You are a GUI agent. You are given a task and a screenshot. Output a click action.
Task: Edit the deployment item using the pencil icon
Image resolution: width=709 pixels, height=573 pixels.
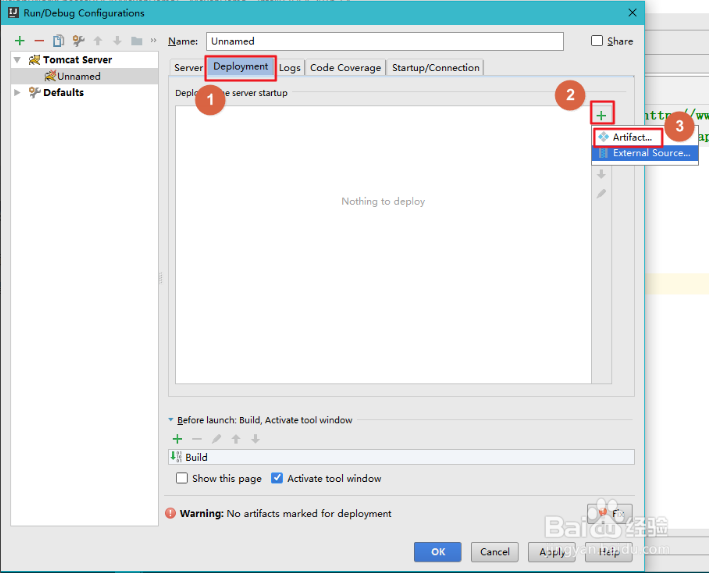601,194
